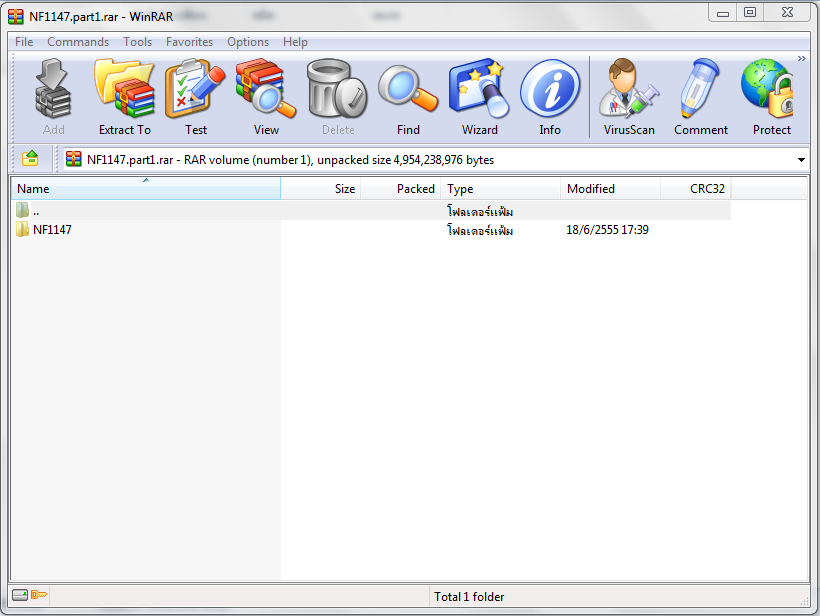Click the key password icon in status bar

39,595
